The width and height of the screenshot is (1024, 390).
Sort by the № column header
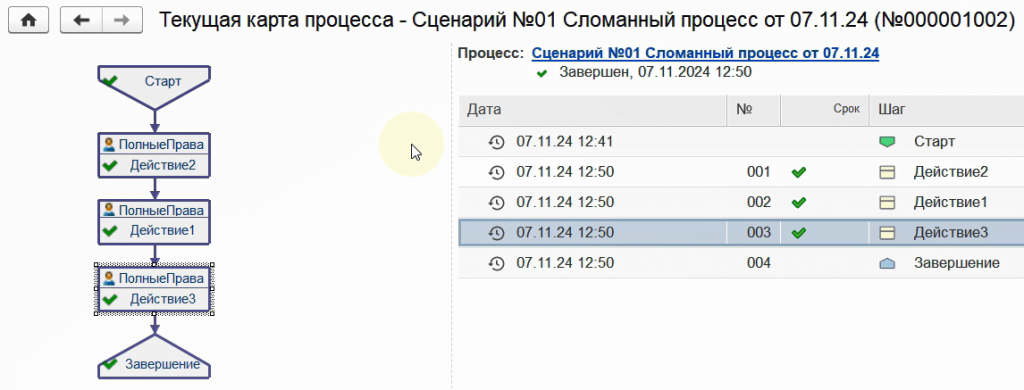[754, 110]
